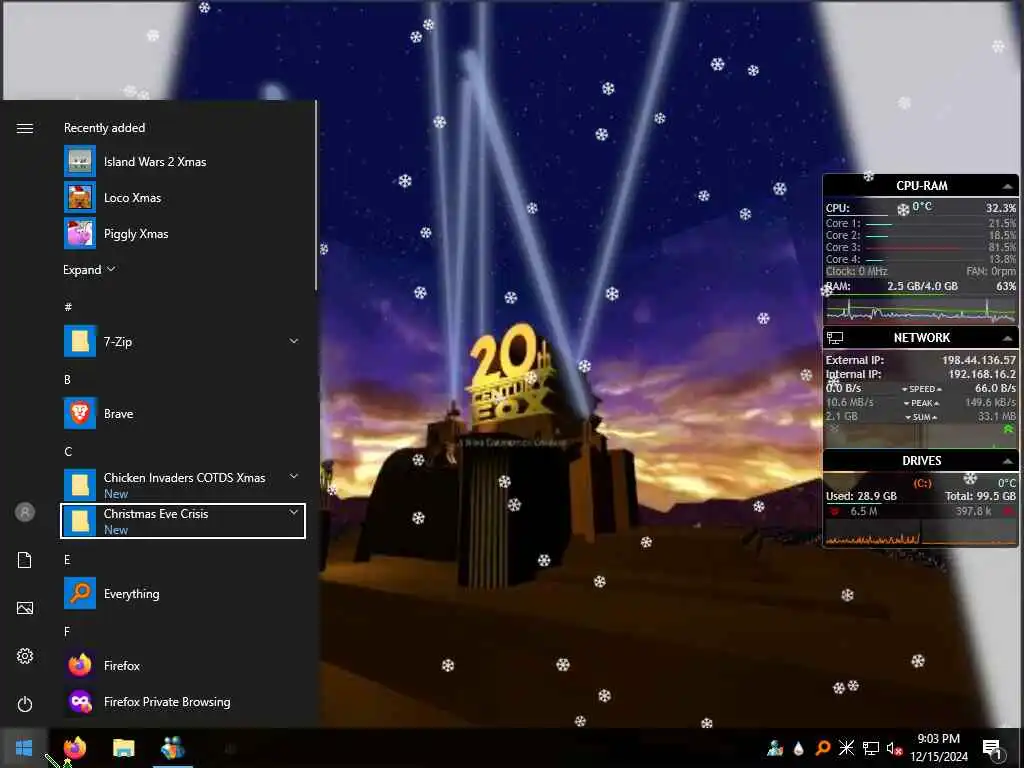Click the Total: 99.5 GB drive label
The height and width of the screenshot is (768, 1024).
coord(980,496)
